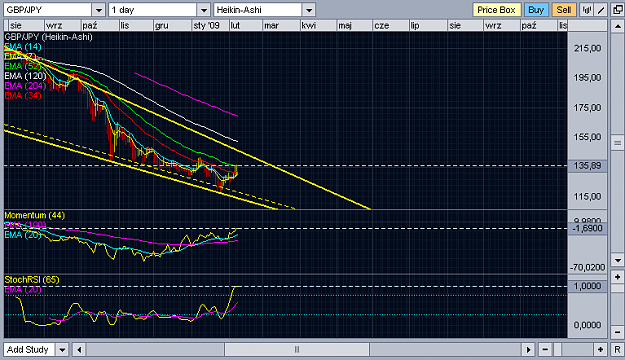Click the vertical scale center handle

617,143
